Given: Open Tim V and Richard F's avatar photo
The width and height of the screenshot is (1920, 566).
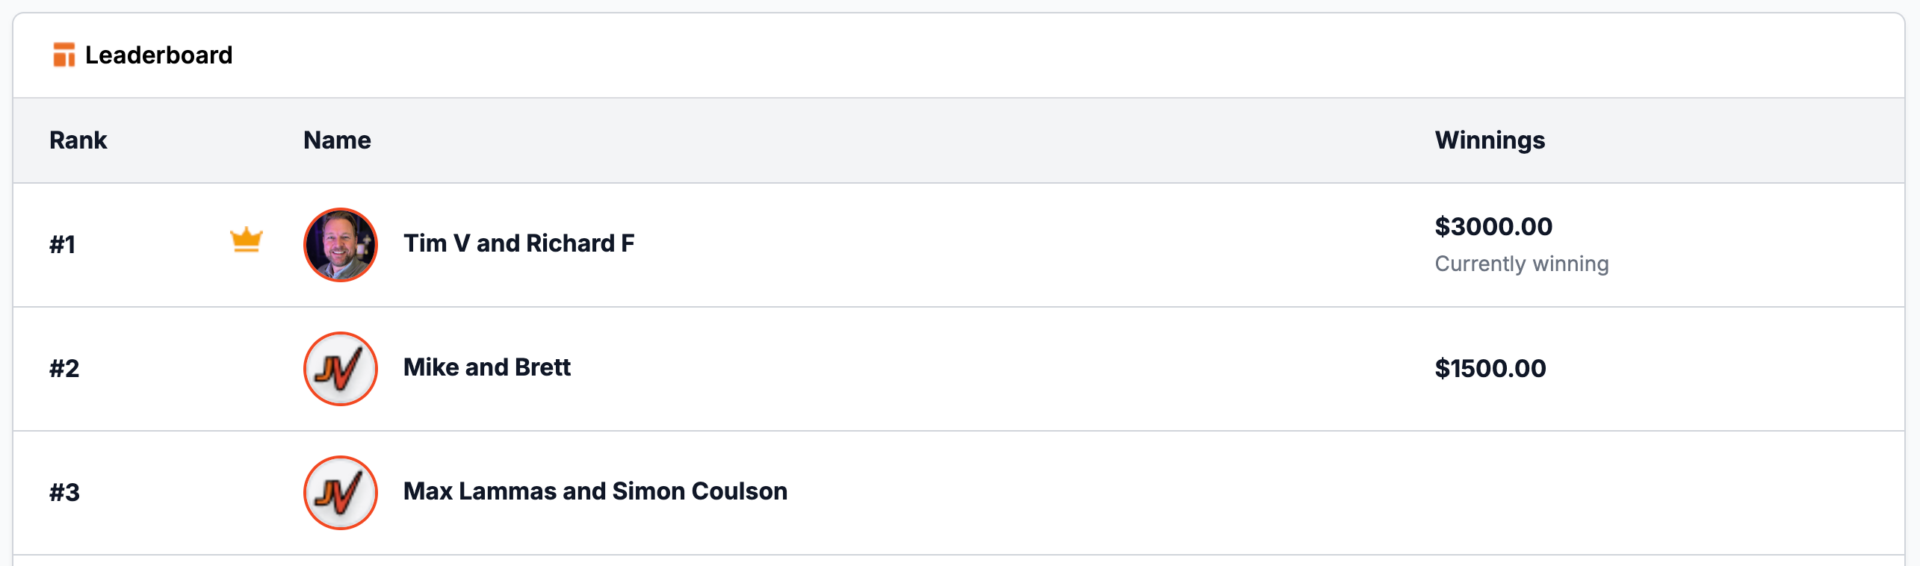Looking at the screenshot, I should click(340, 245).
